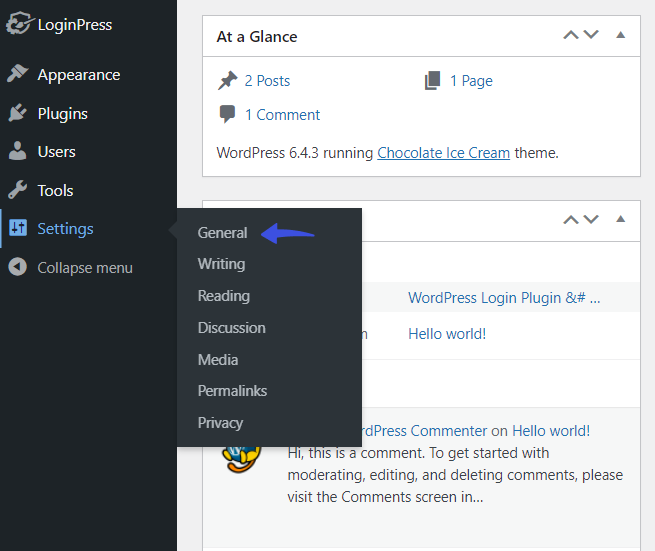Click Collapse menu label

85,268
